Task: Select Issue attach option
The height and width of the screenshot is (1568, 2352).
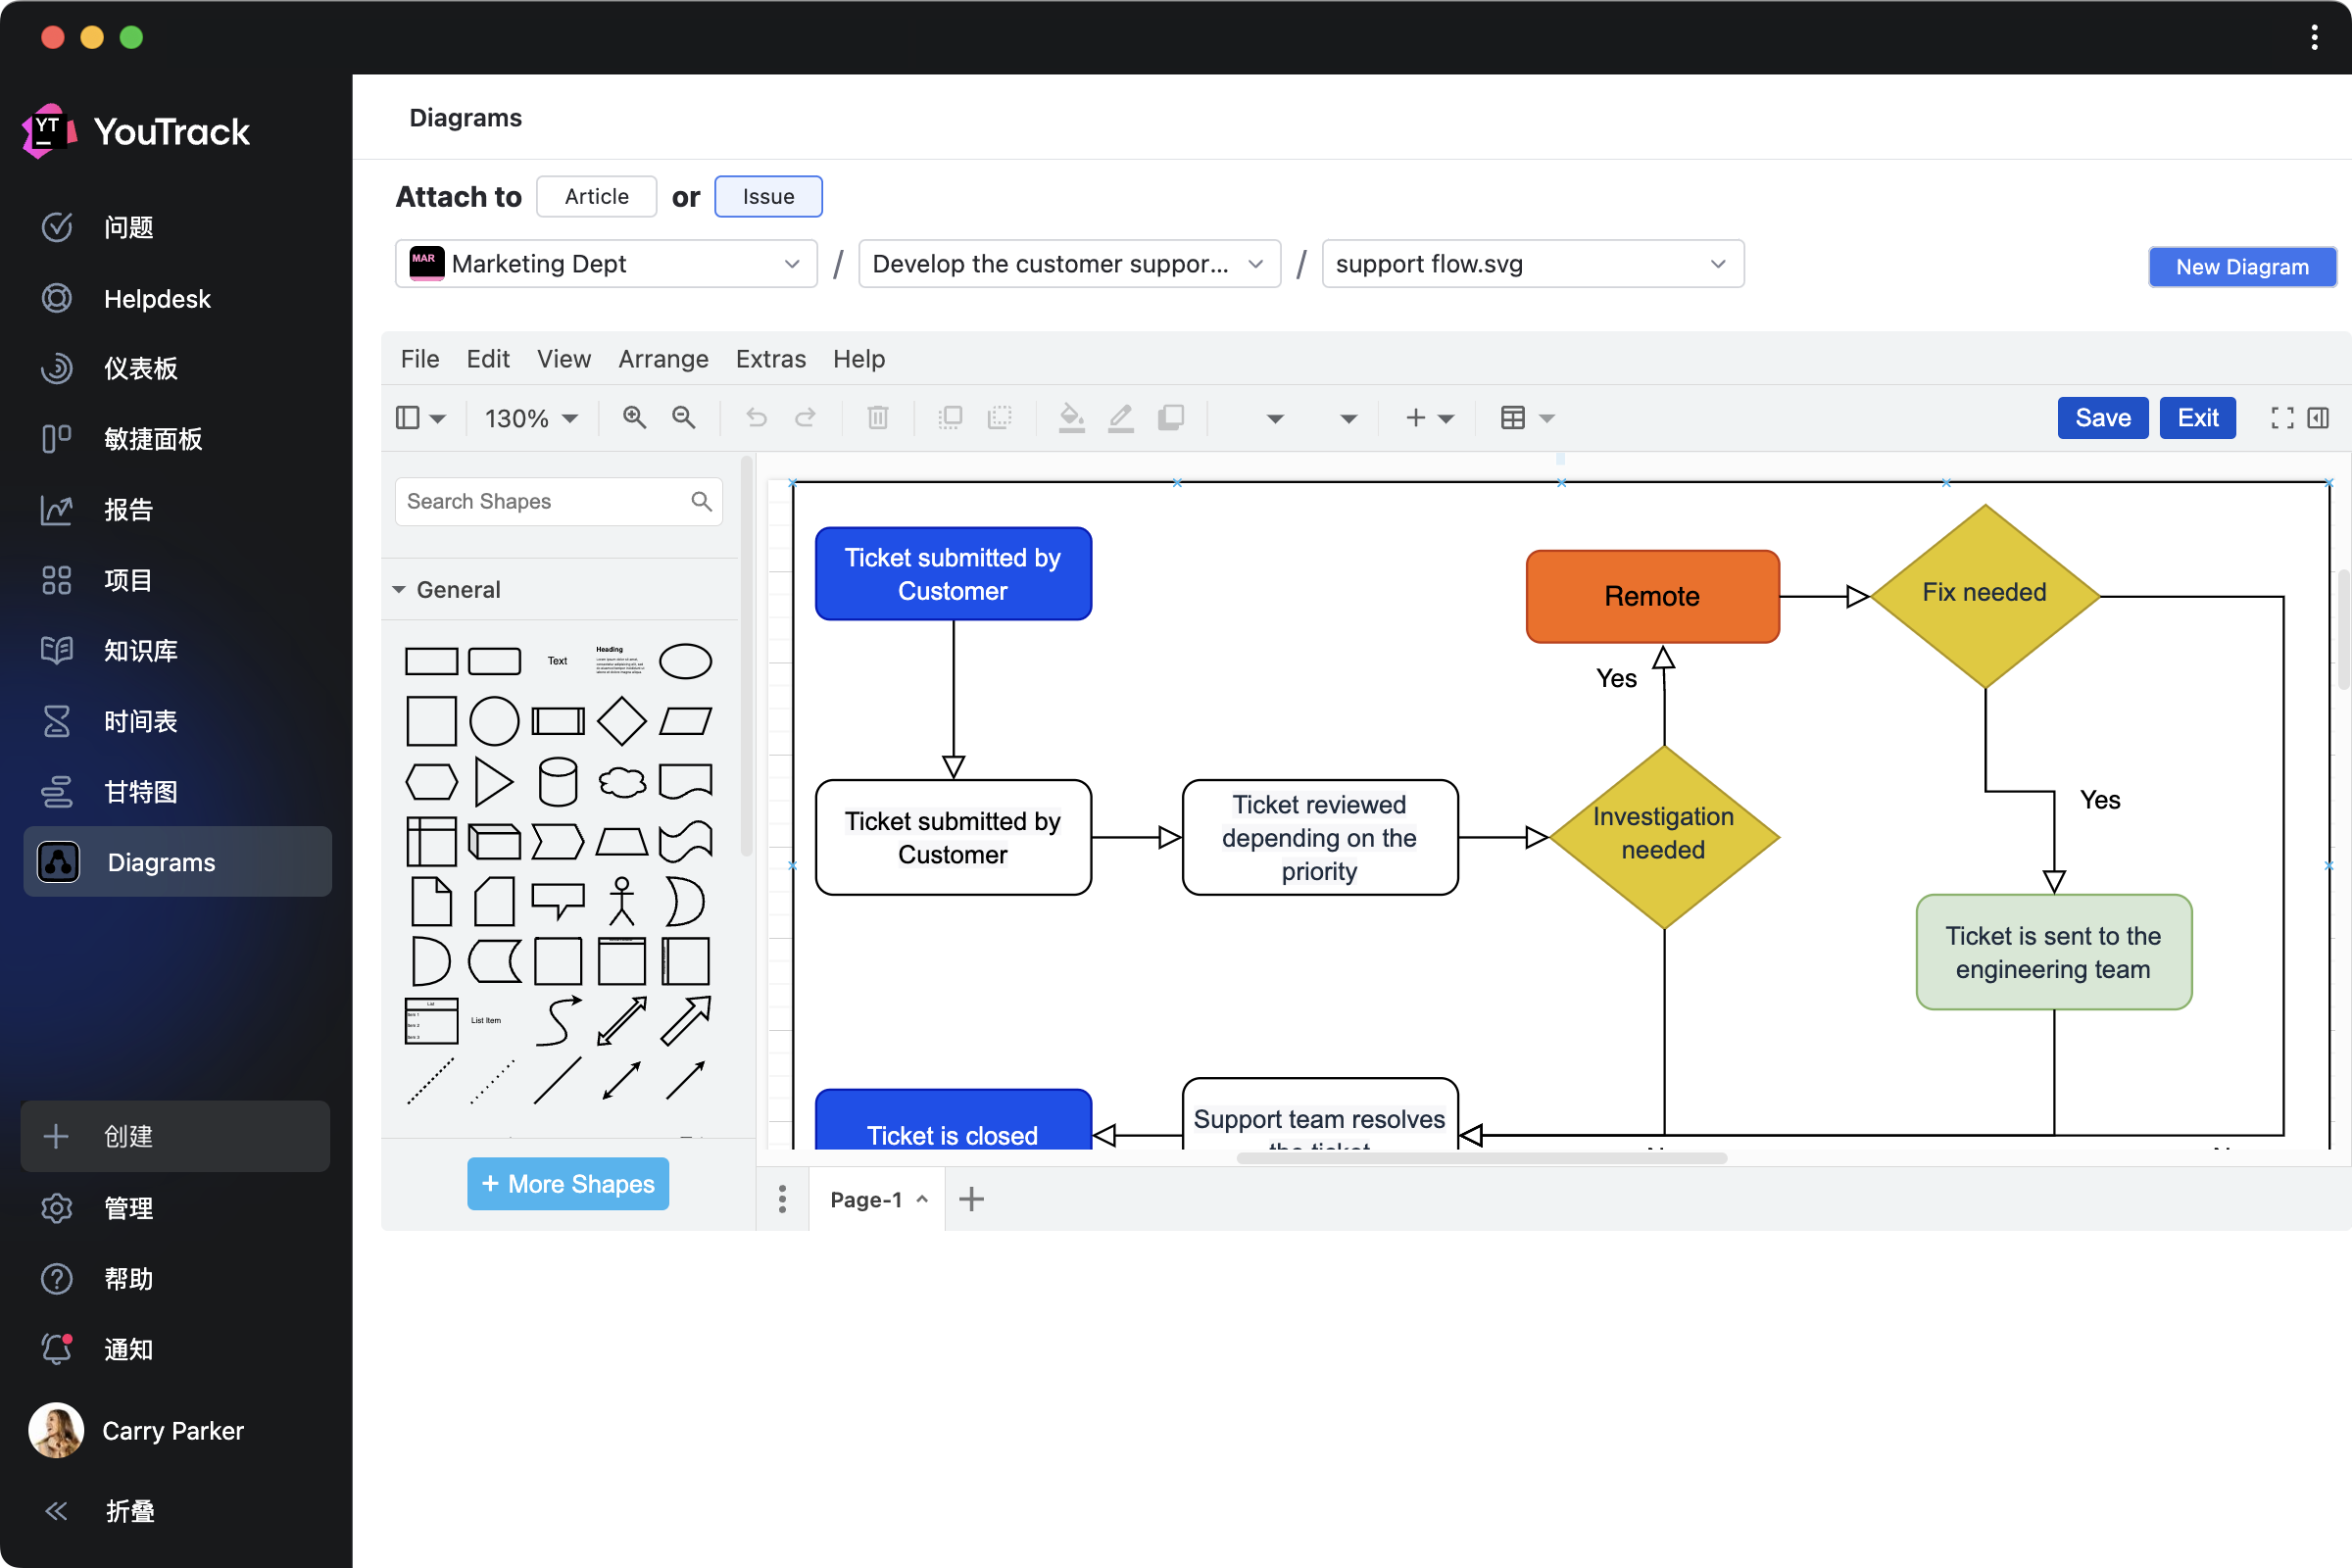Action: tap(767, 197)
